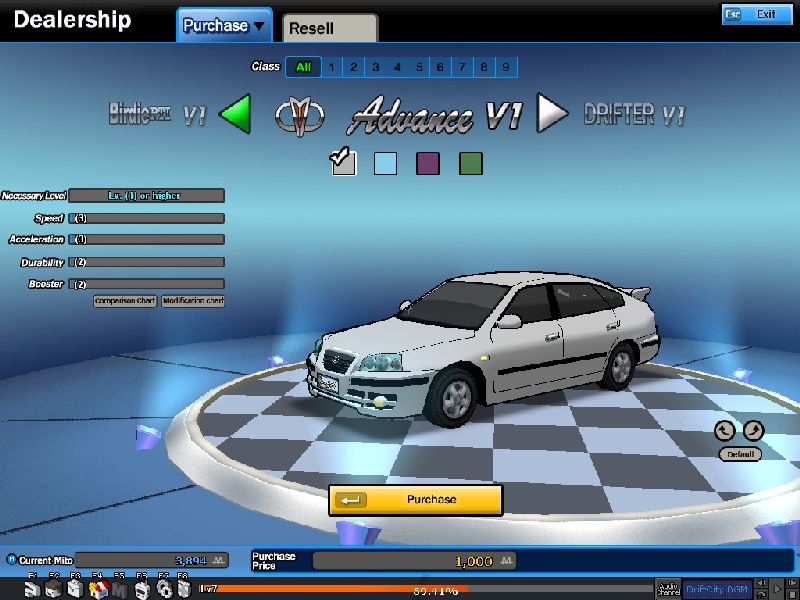Select the checked white car color
The width and height of the screenshot is (800, 600).
(343, 162)
